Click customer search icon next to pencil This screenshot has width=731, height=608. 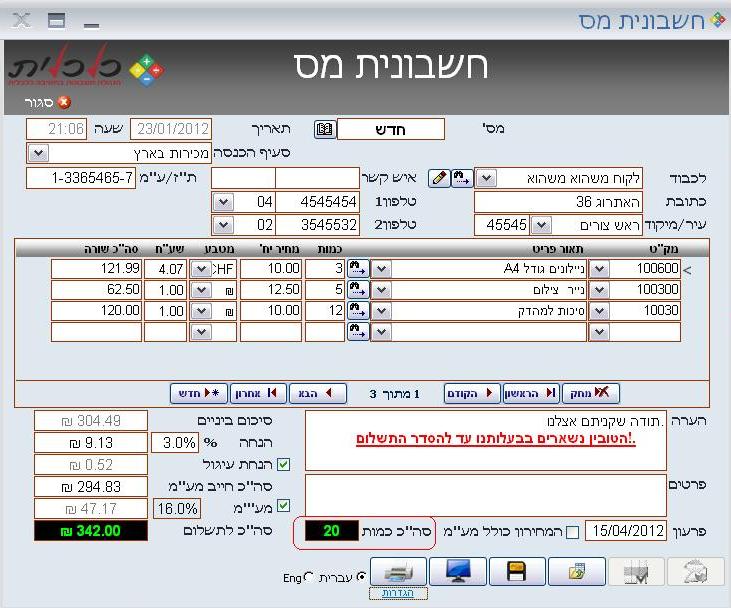pyautogui.click(x=461, y=178)
